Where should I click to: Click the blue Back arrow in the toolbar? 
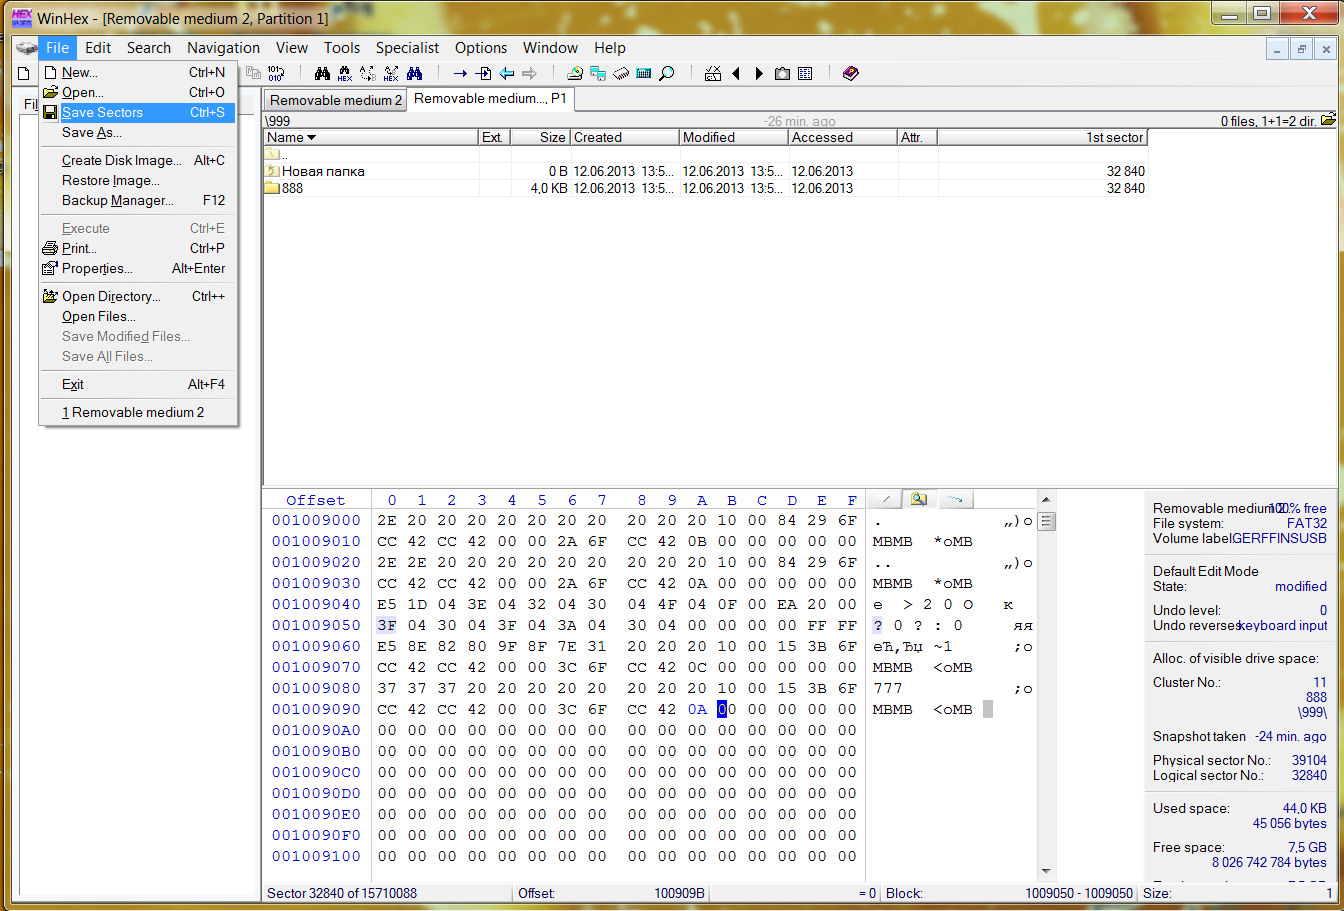coord(506,73)
